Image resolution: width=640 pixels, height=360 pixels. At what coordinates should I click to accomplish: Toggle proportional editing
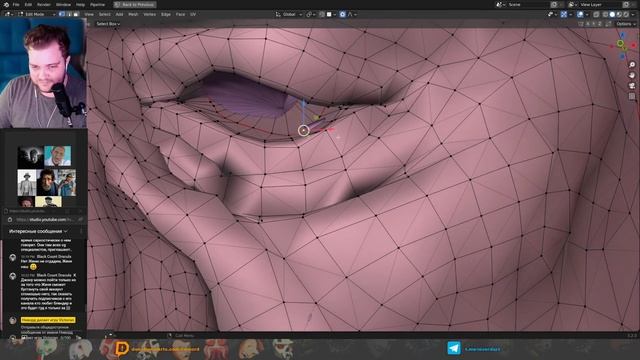[x=342, y=14]
